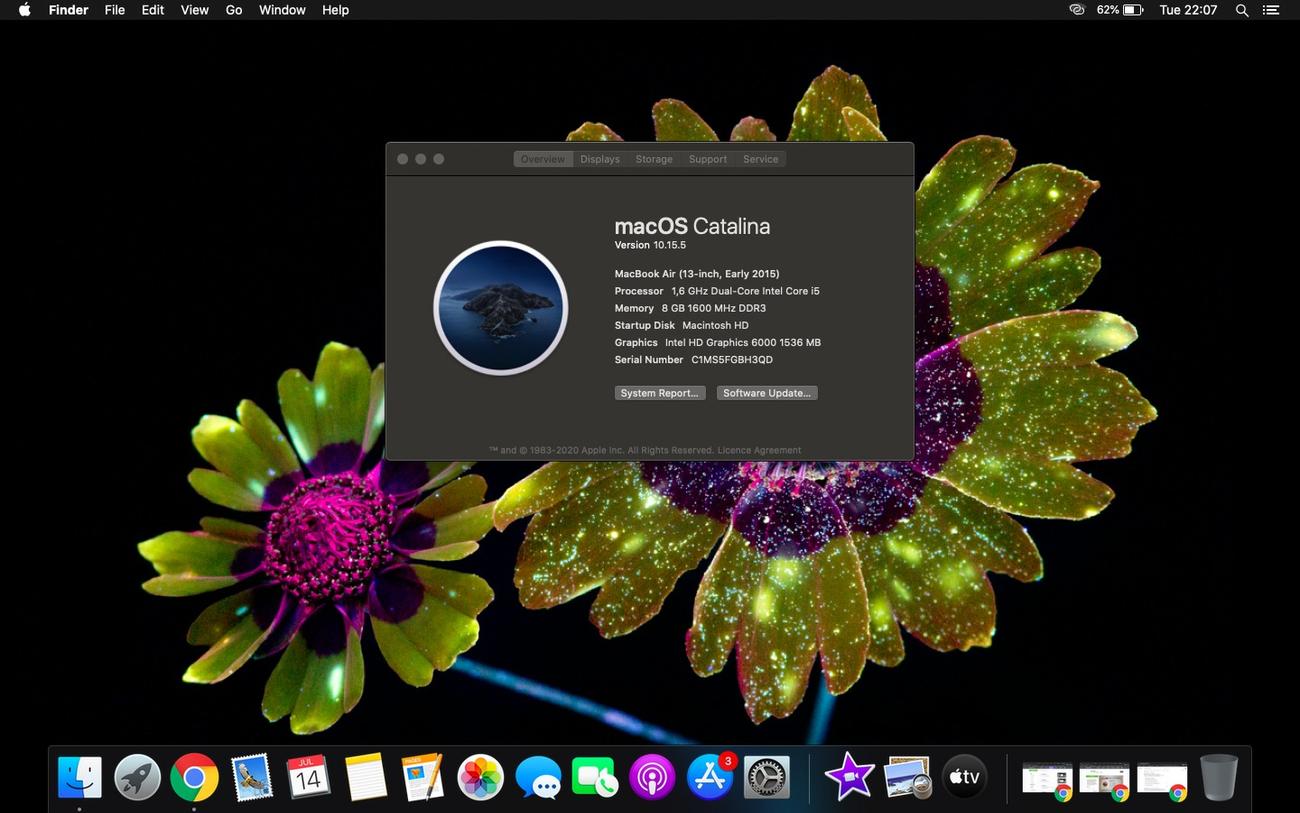
Task: Open the yellow Notes app in dock
Action: (x=365, y=777)
